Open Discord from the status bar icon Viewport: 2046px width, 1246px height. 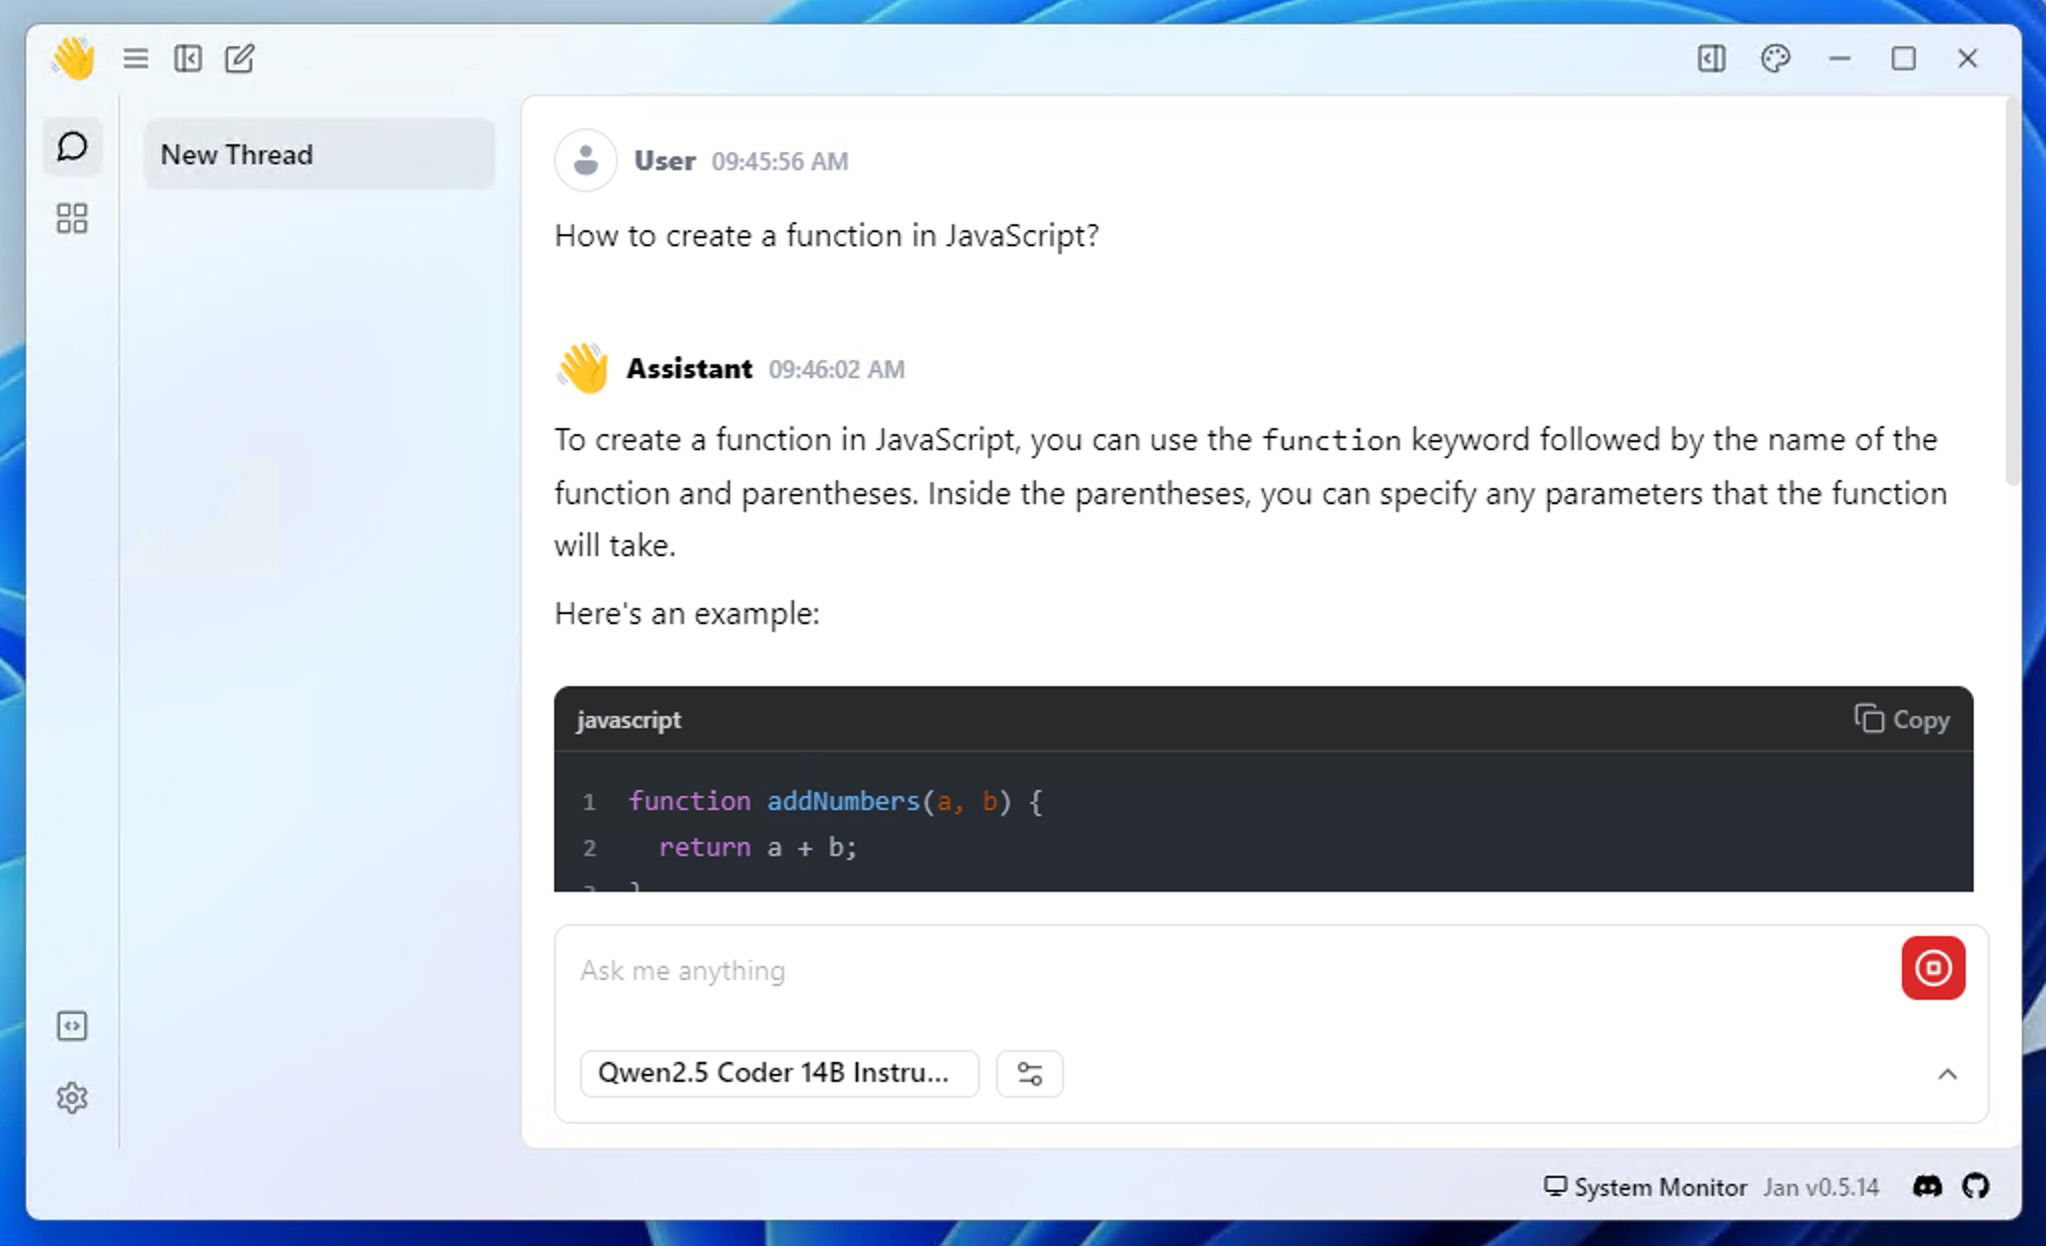[1929, 1187]
